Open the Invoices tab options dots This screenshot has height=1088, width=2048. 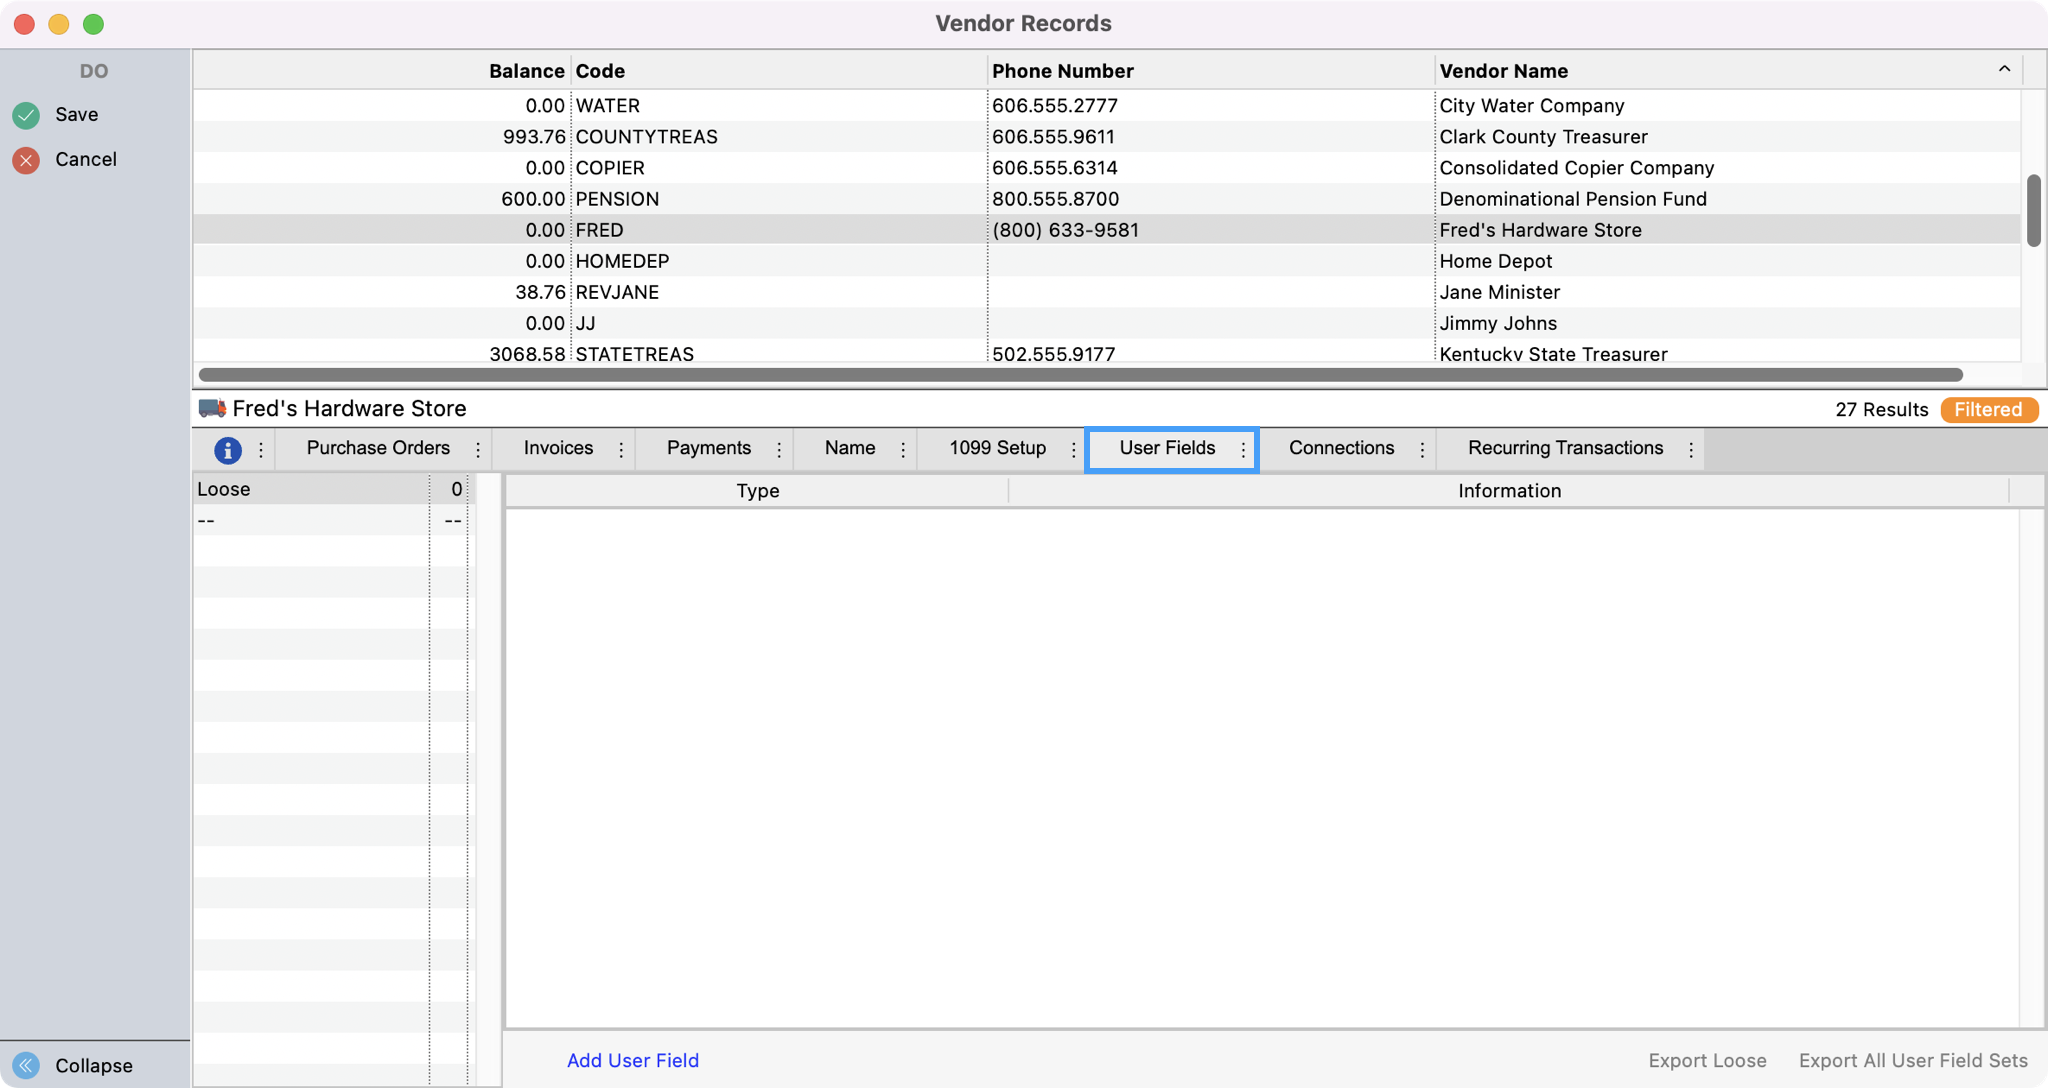point(621,450)
